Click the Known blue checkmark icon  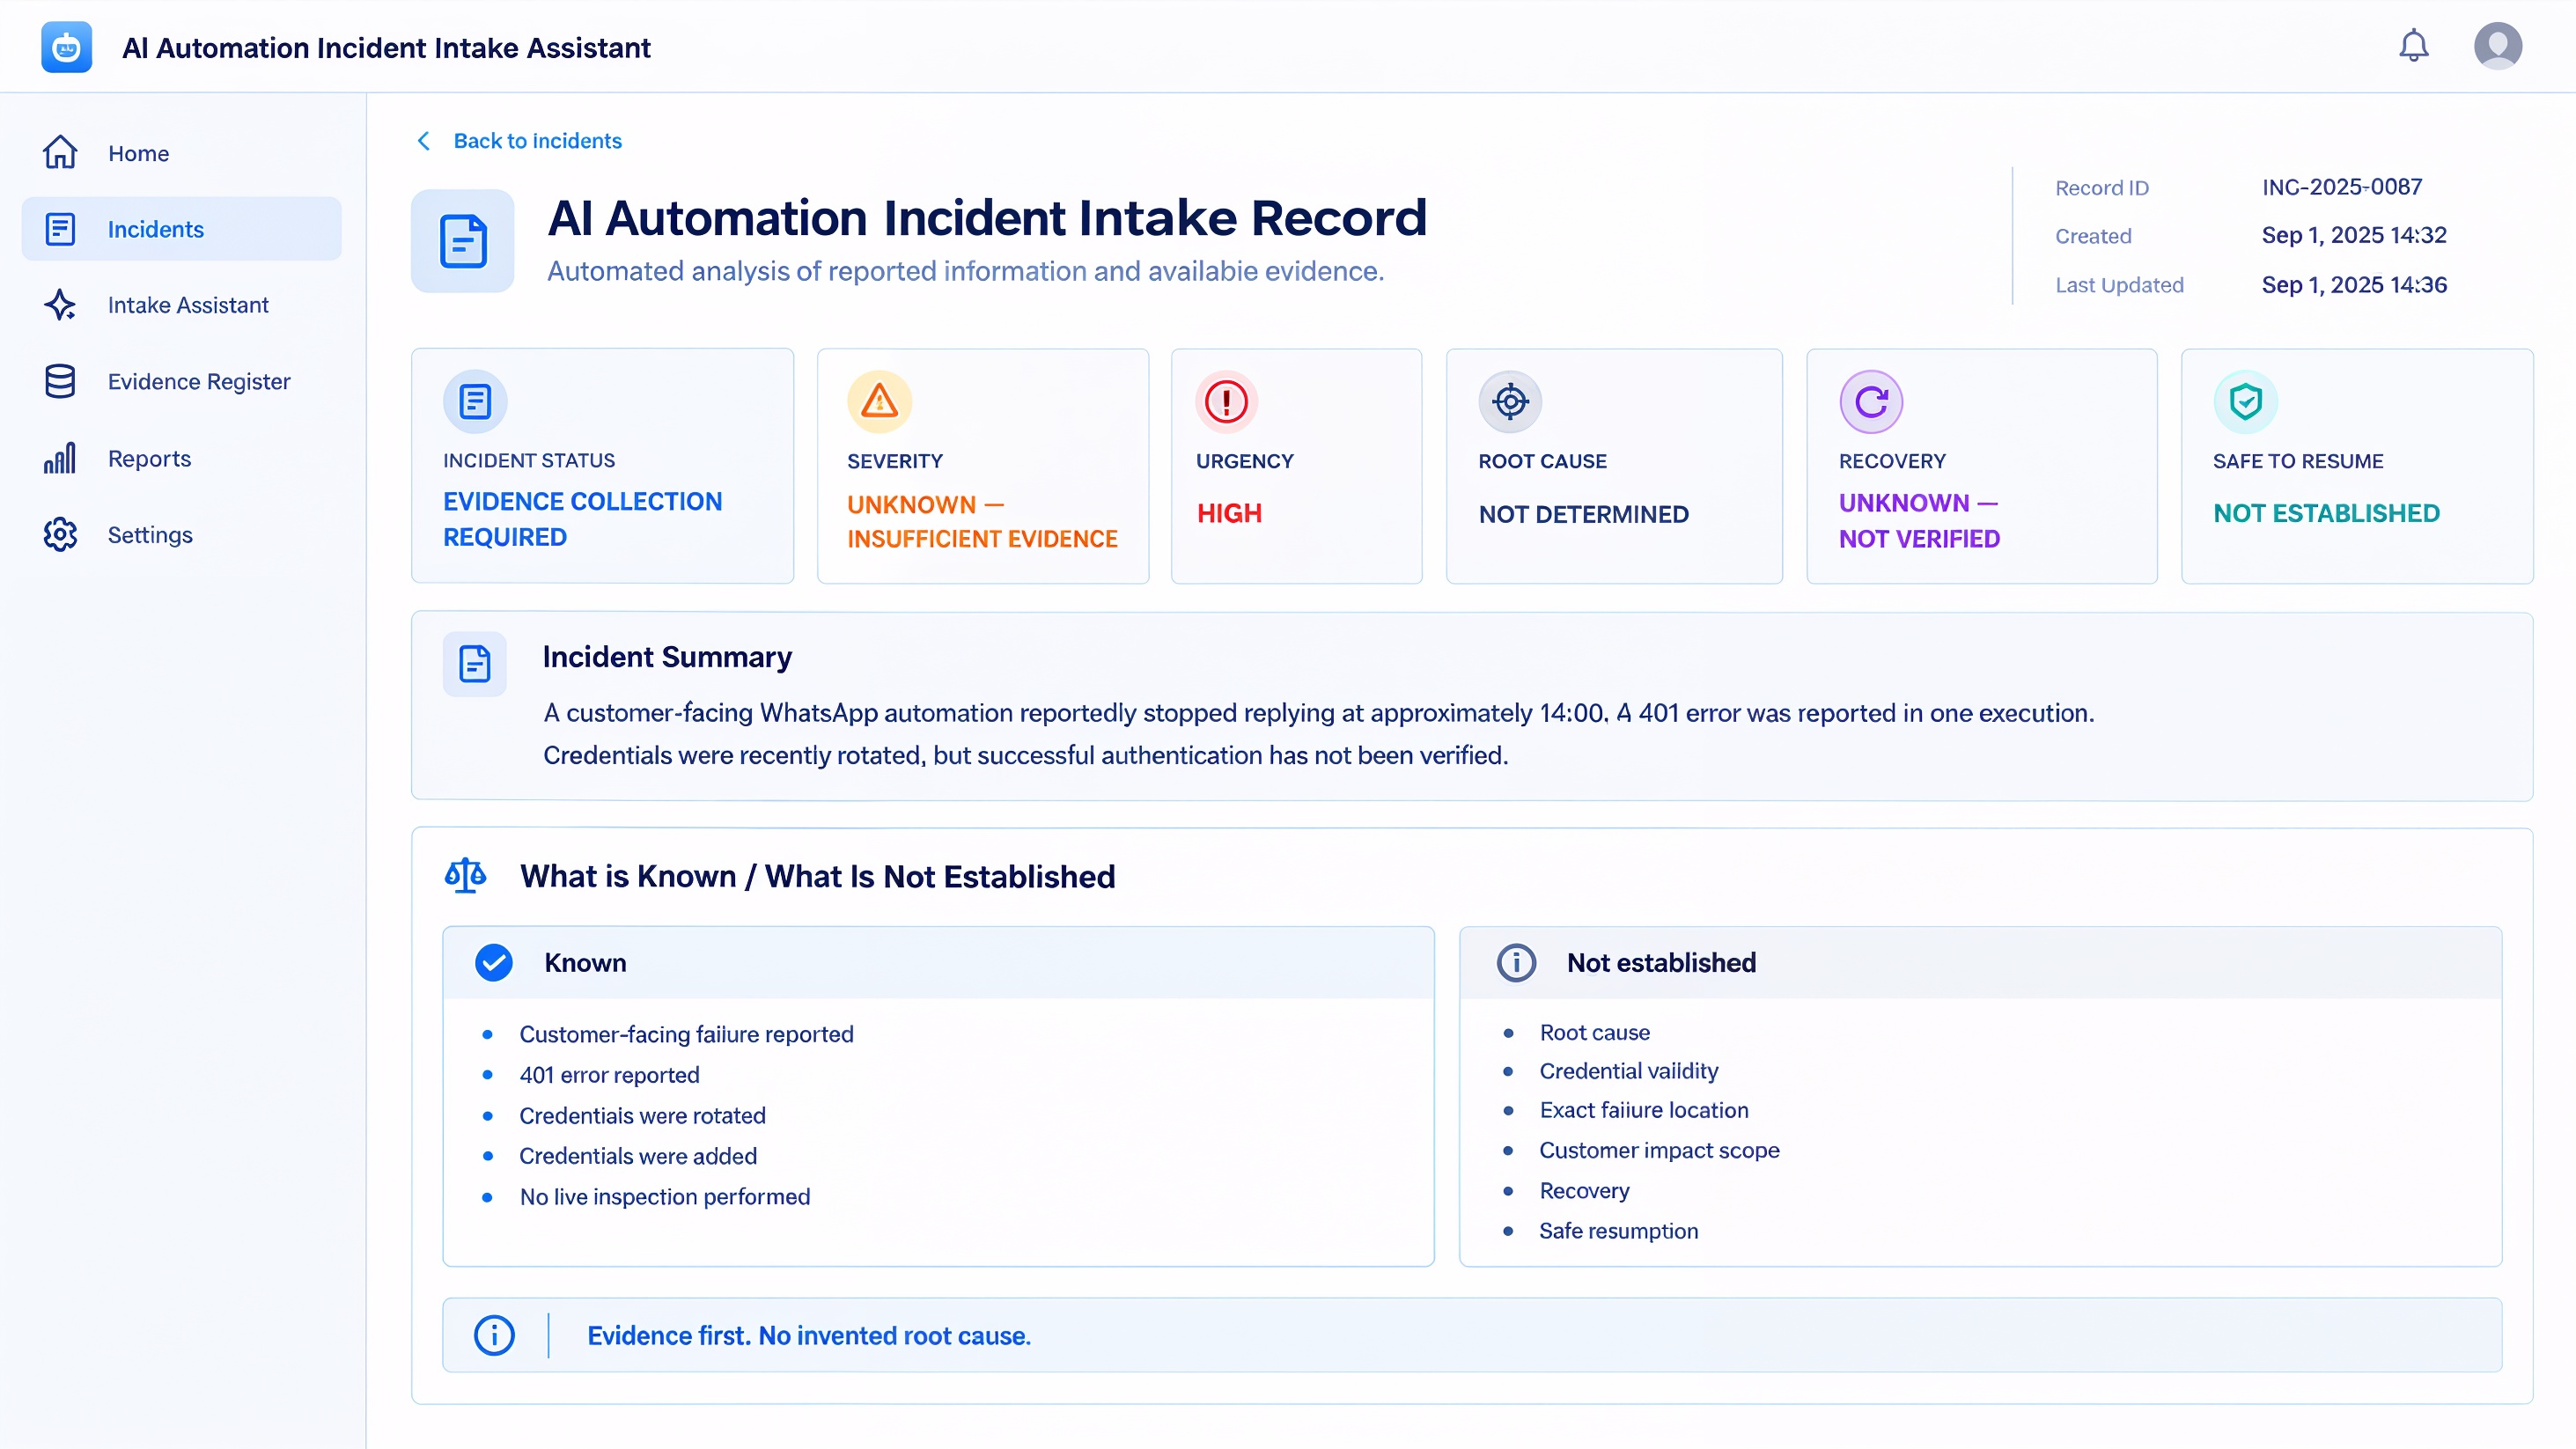pos(494,963)
